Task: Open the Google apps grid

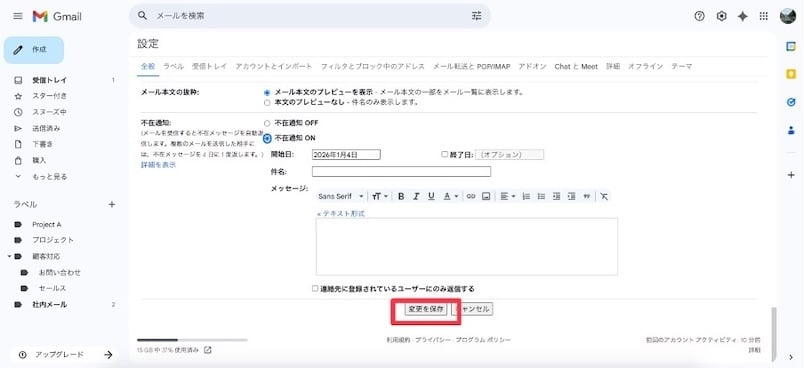Action: pos(764,16)
